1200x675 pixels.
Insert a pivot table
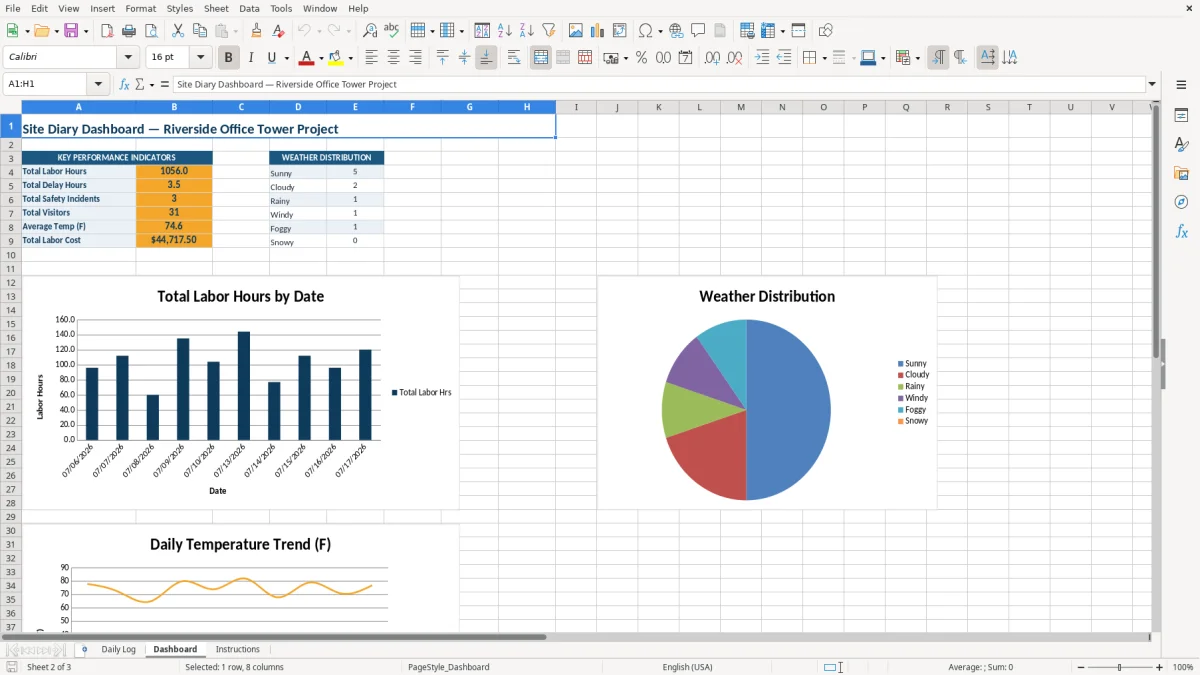coord(620,31)
